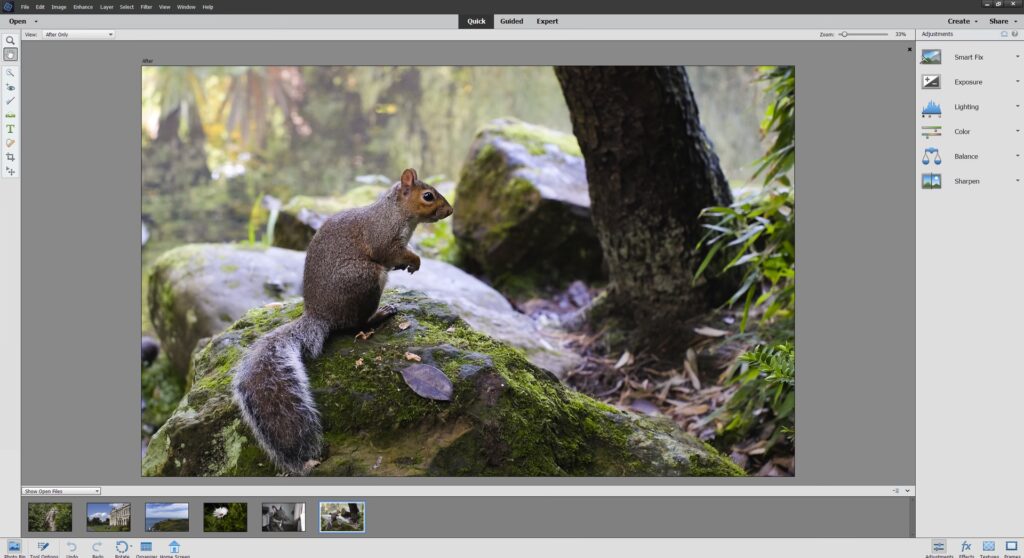Select the Zoom tool in the toolbox

(10, 41)
